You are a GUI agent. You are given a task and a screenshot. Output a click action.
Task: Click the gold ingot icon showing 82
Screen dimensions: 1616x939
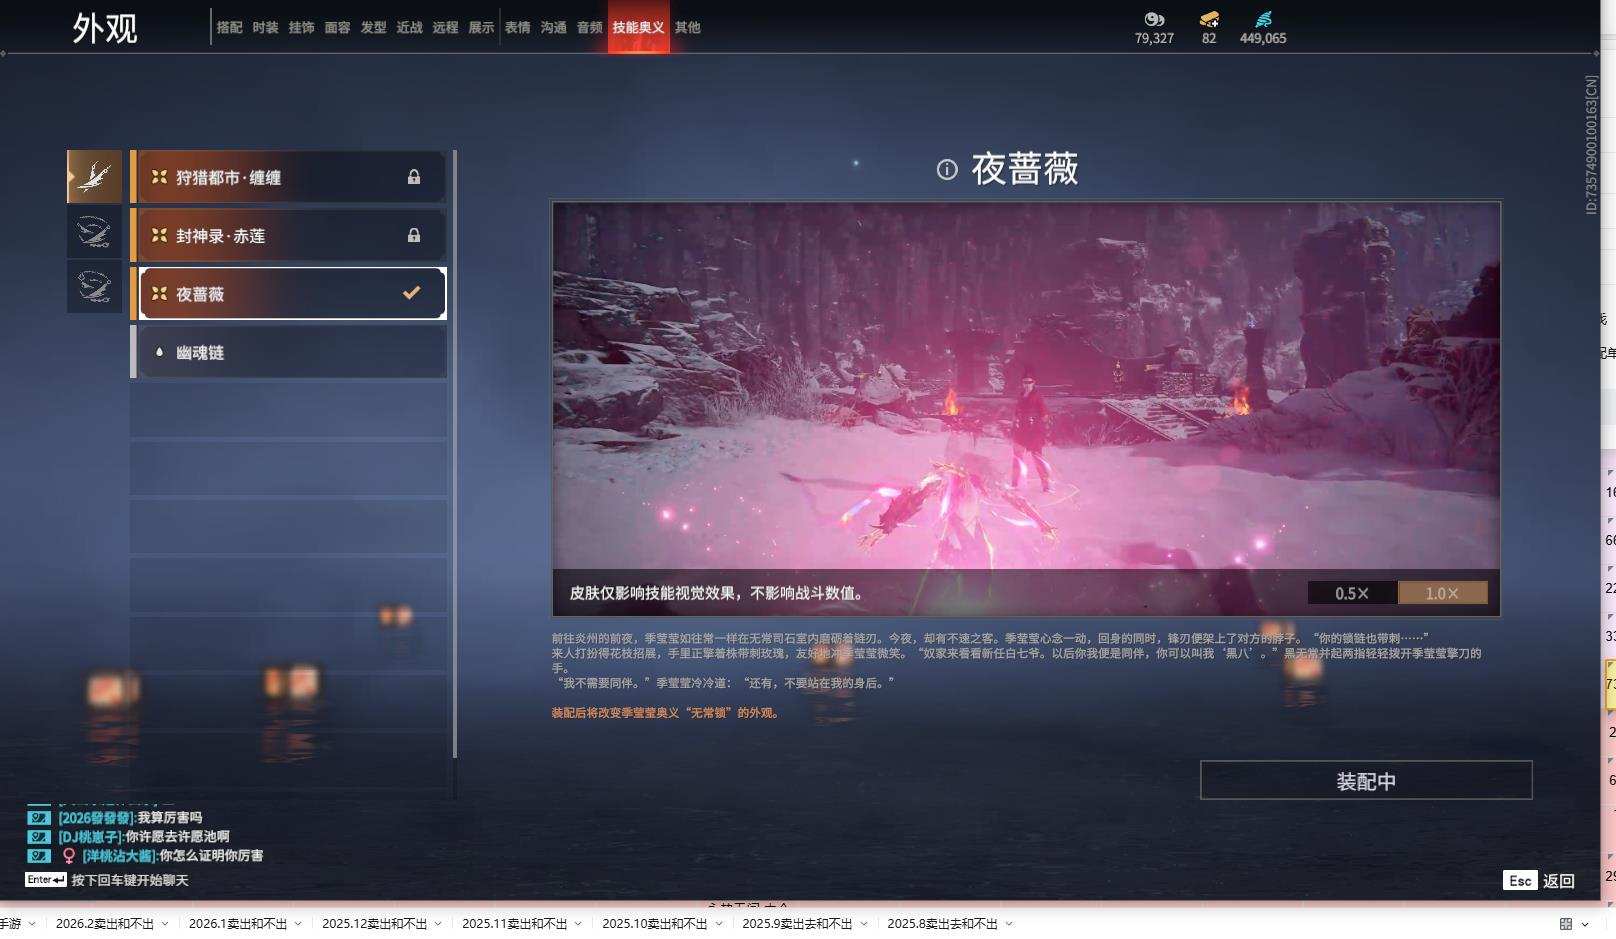coord(1207,18)
